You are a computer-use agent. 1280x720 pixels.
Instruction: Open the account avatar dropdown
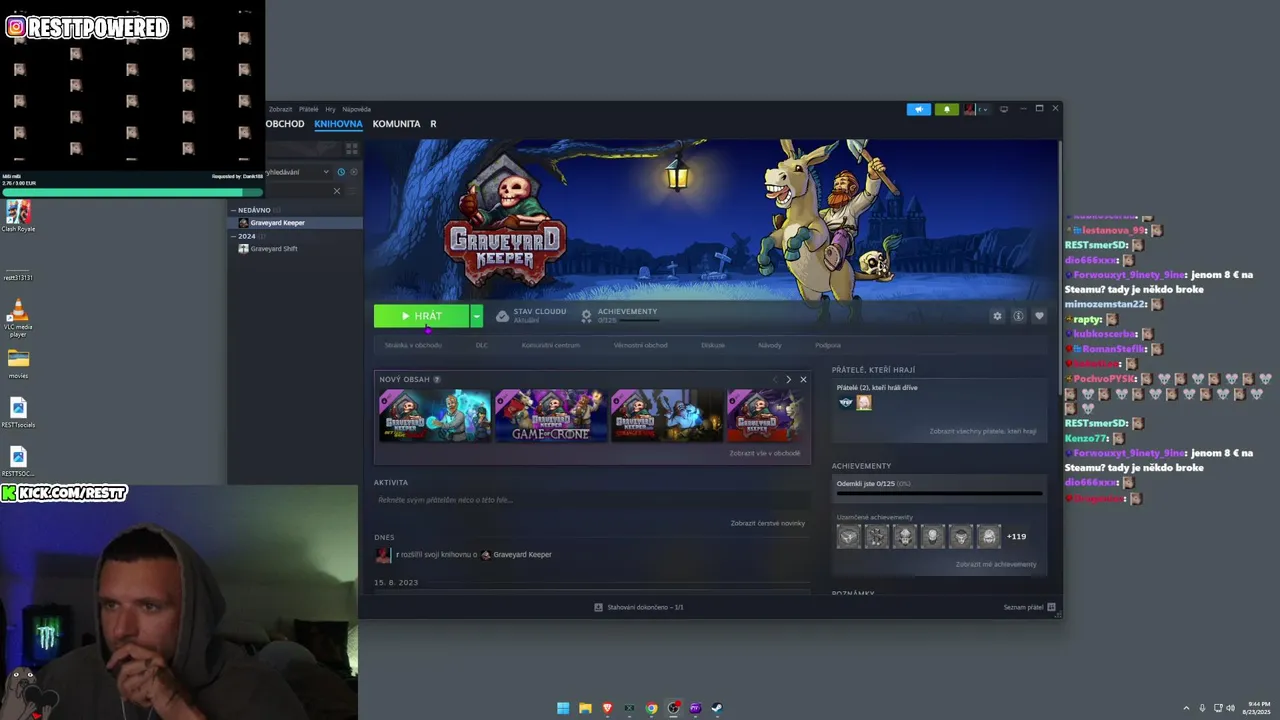point(976,109)
